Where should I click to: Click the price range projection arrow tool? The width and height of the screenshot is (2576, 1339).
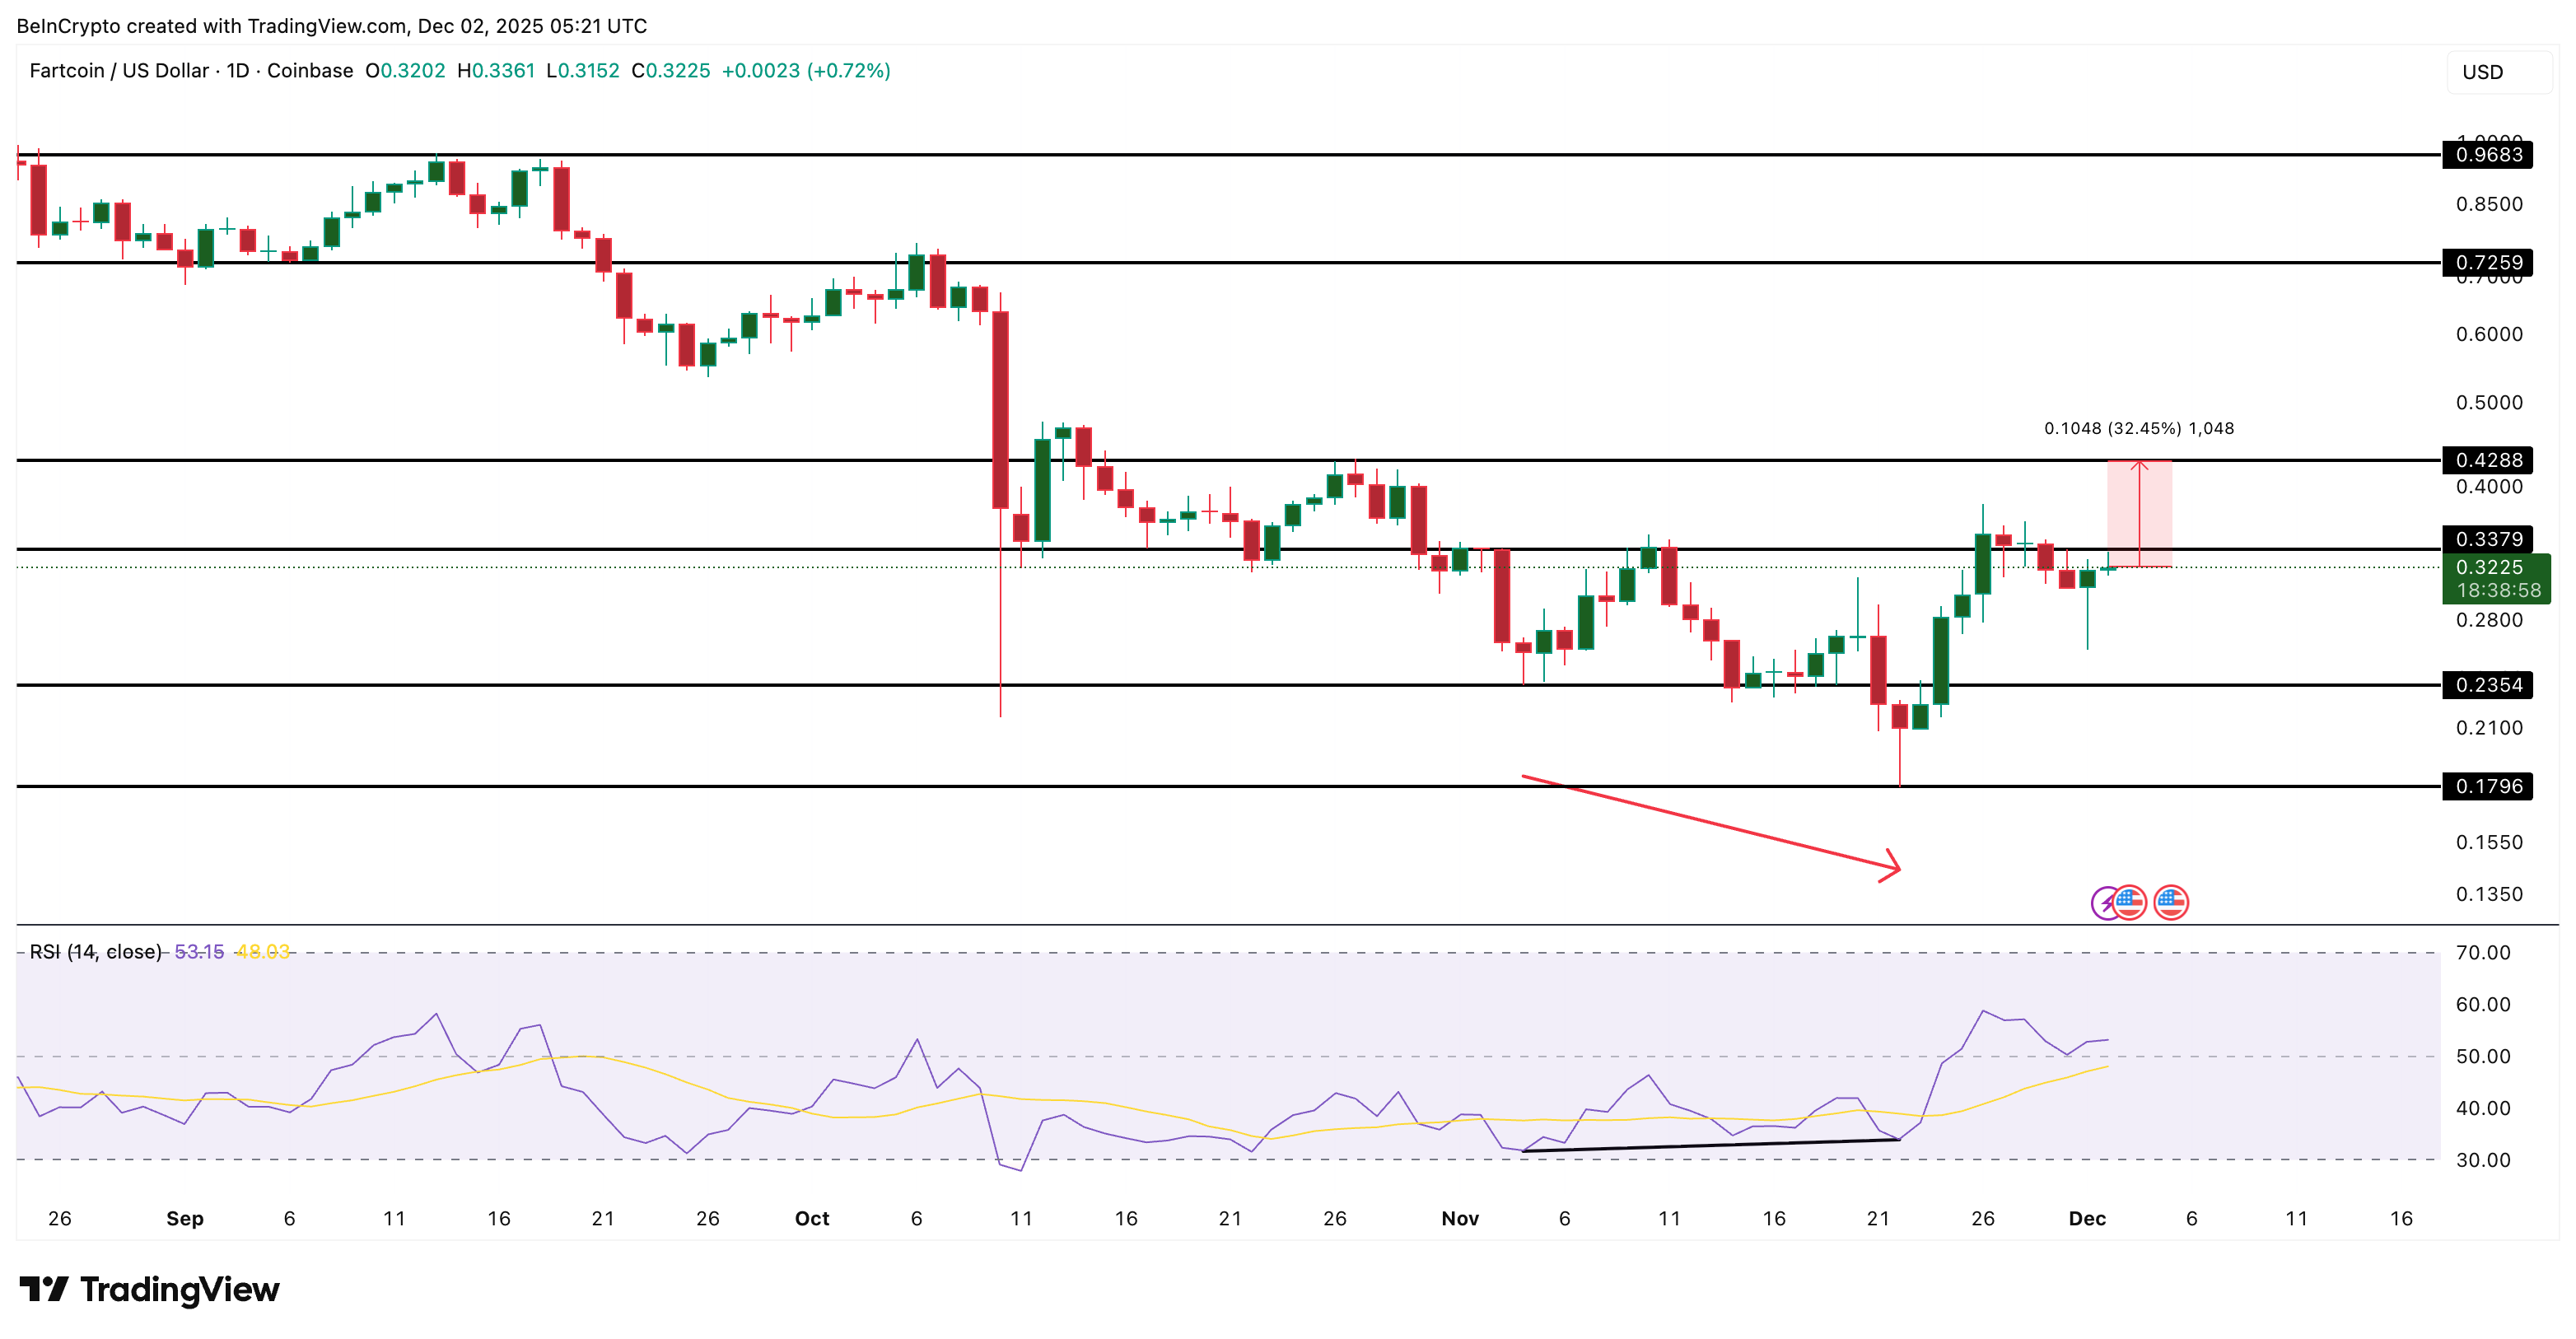pyautogui.click(x=2140, y=515)
